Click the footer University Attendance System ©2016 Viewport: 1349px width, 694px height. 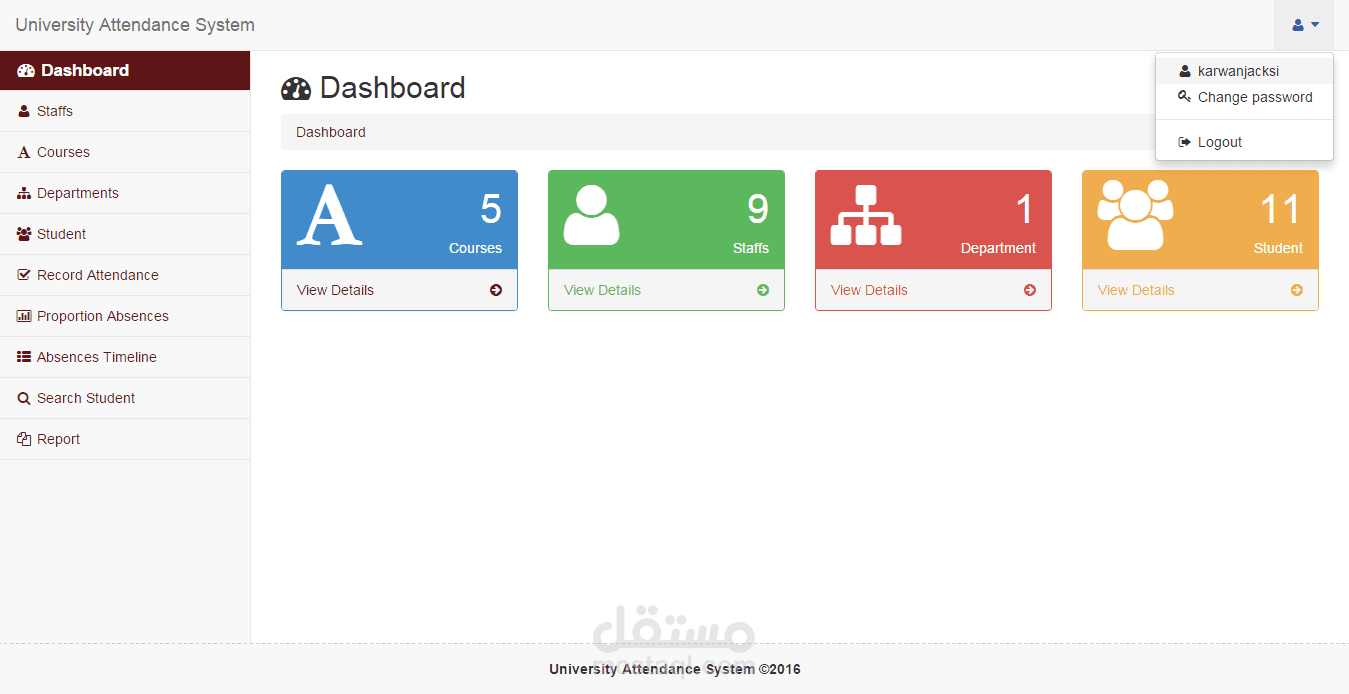point(675,669)
